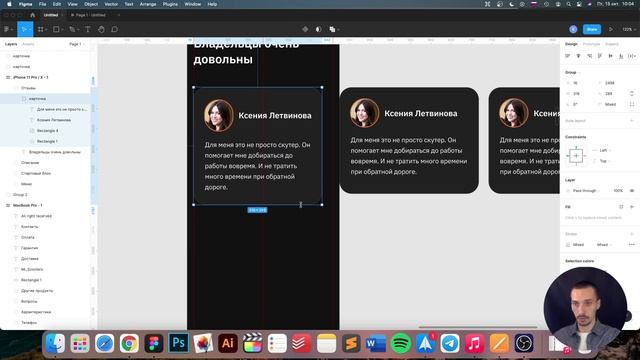
Task: Click the Align right icon
Action: [589, 56]
